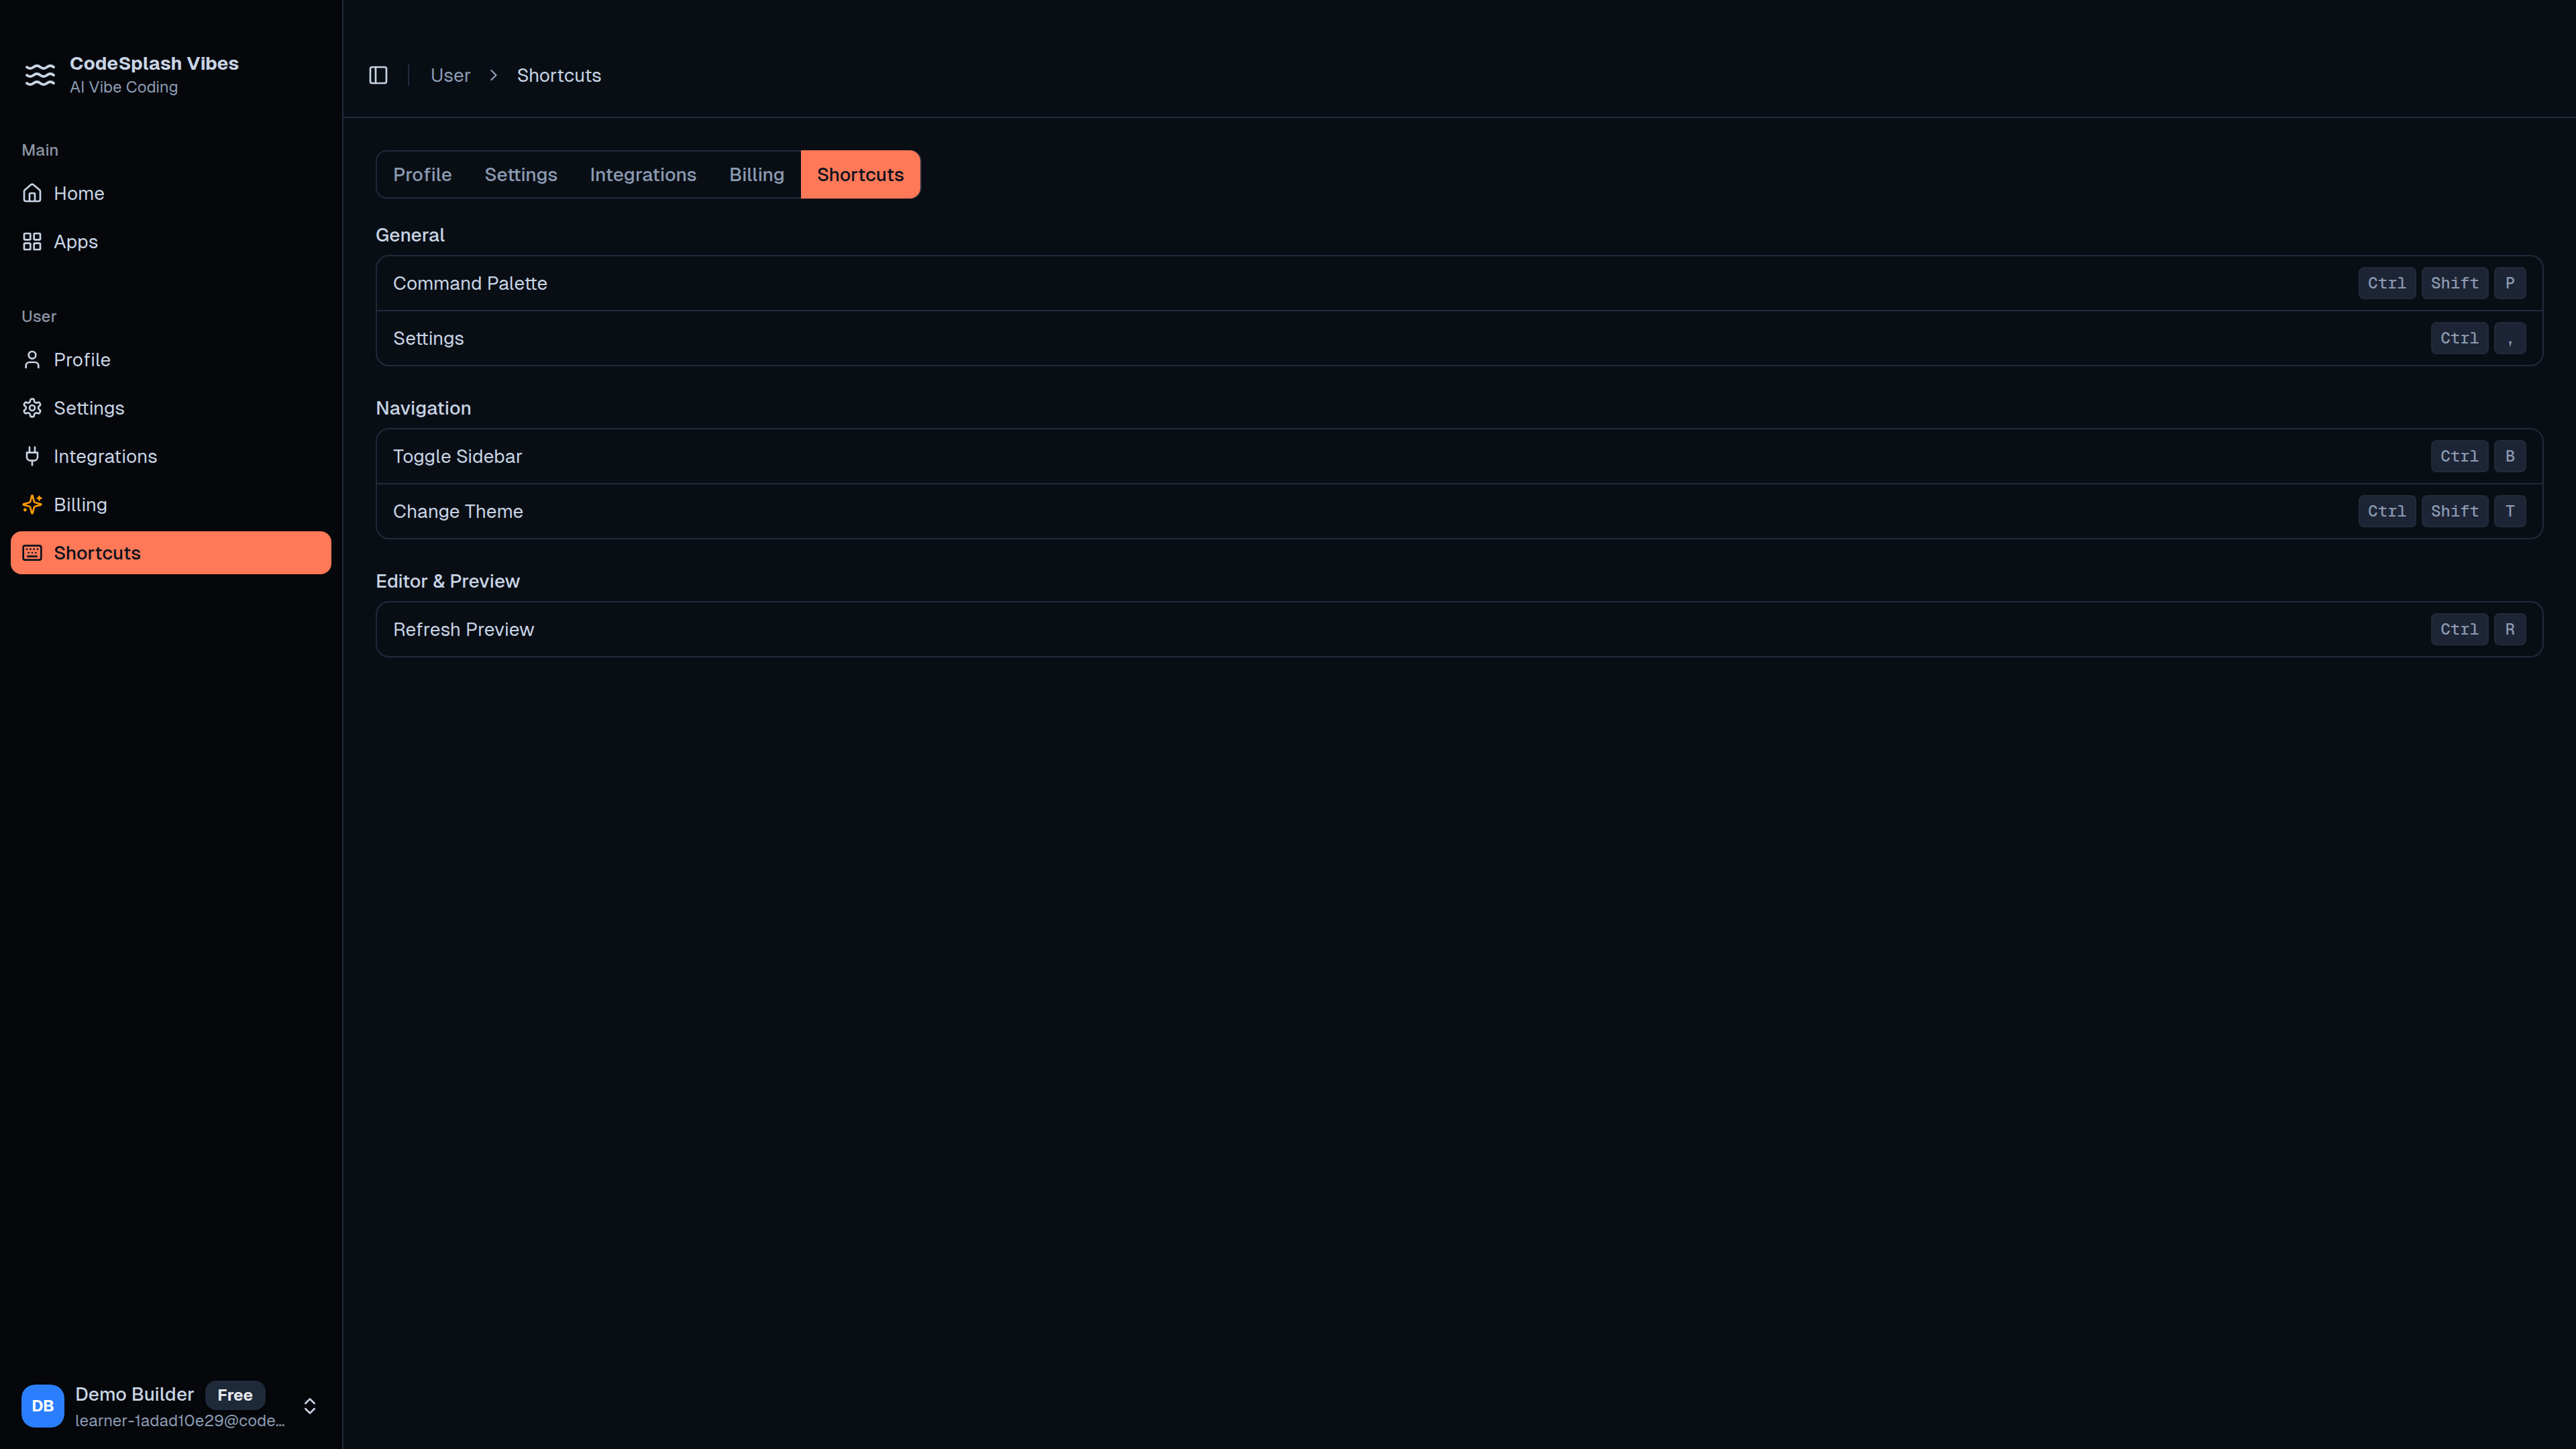Click the Toggle Sidebar shortcut row label
The width and height of the screenshot is (2576, 1449).
[457, 456]
